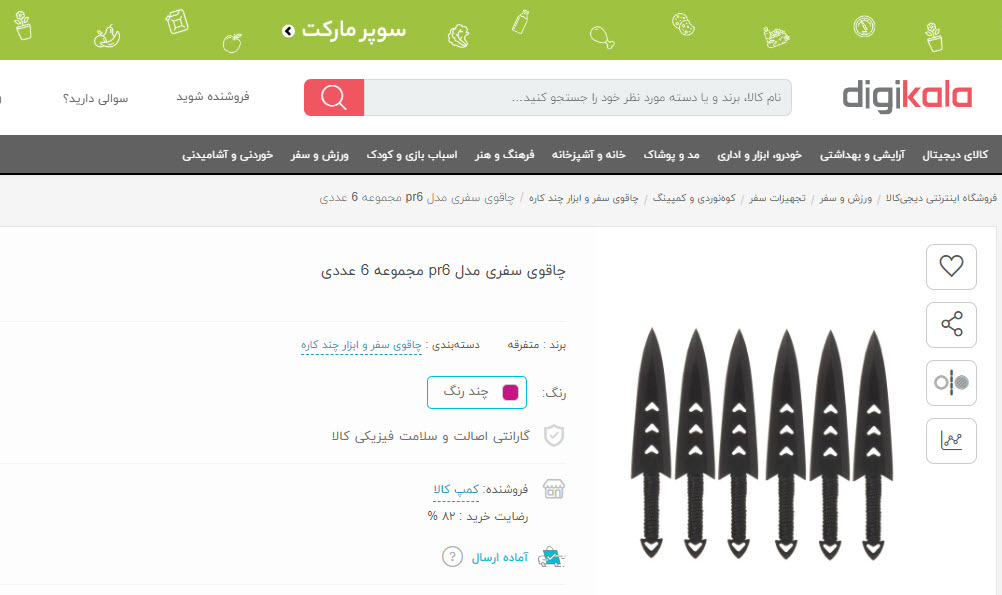Click فروشنده شوید link
Image resolution: width=1002 pixels, height=595 pixels.
coord(213,97)
